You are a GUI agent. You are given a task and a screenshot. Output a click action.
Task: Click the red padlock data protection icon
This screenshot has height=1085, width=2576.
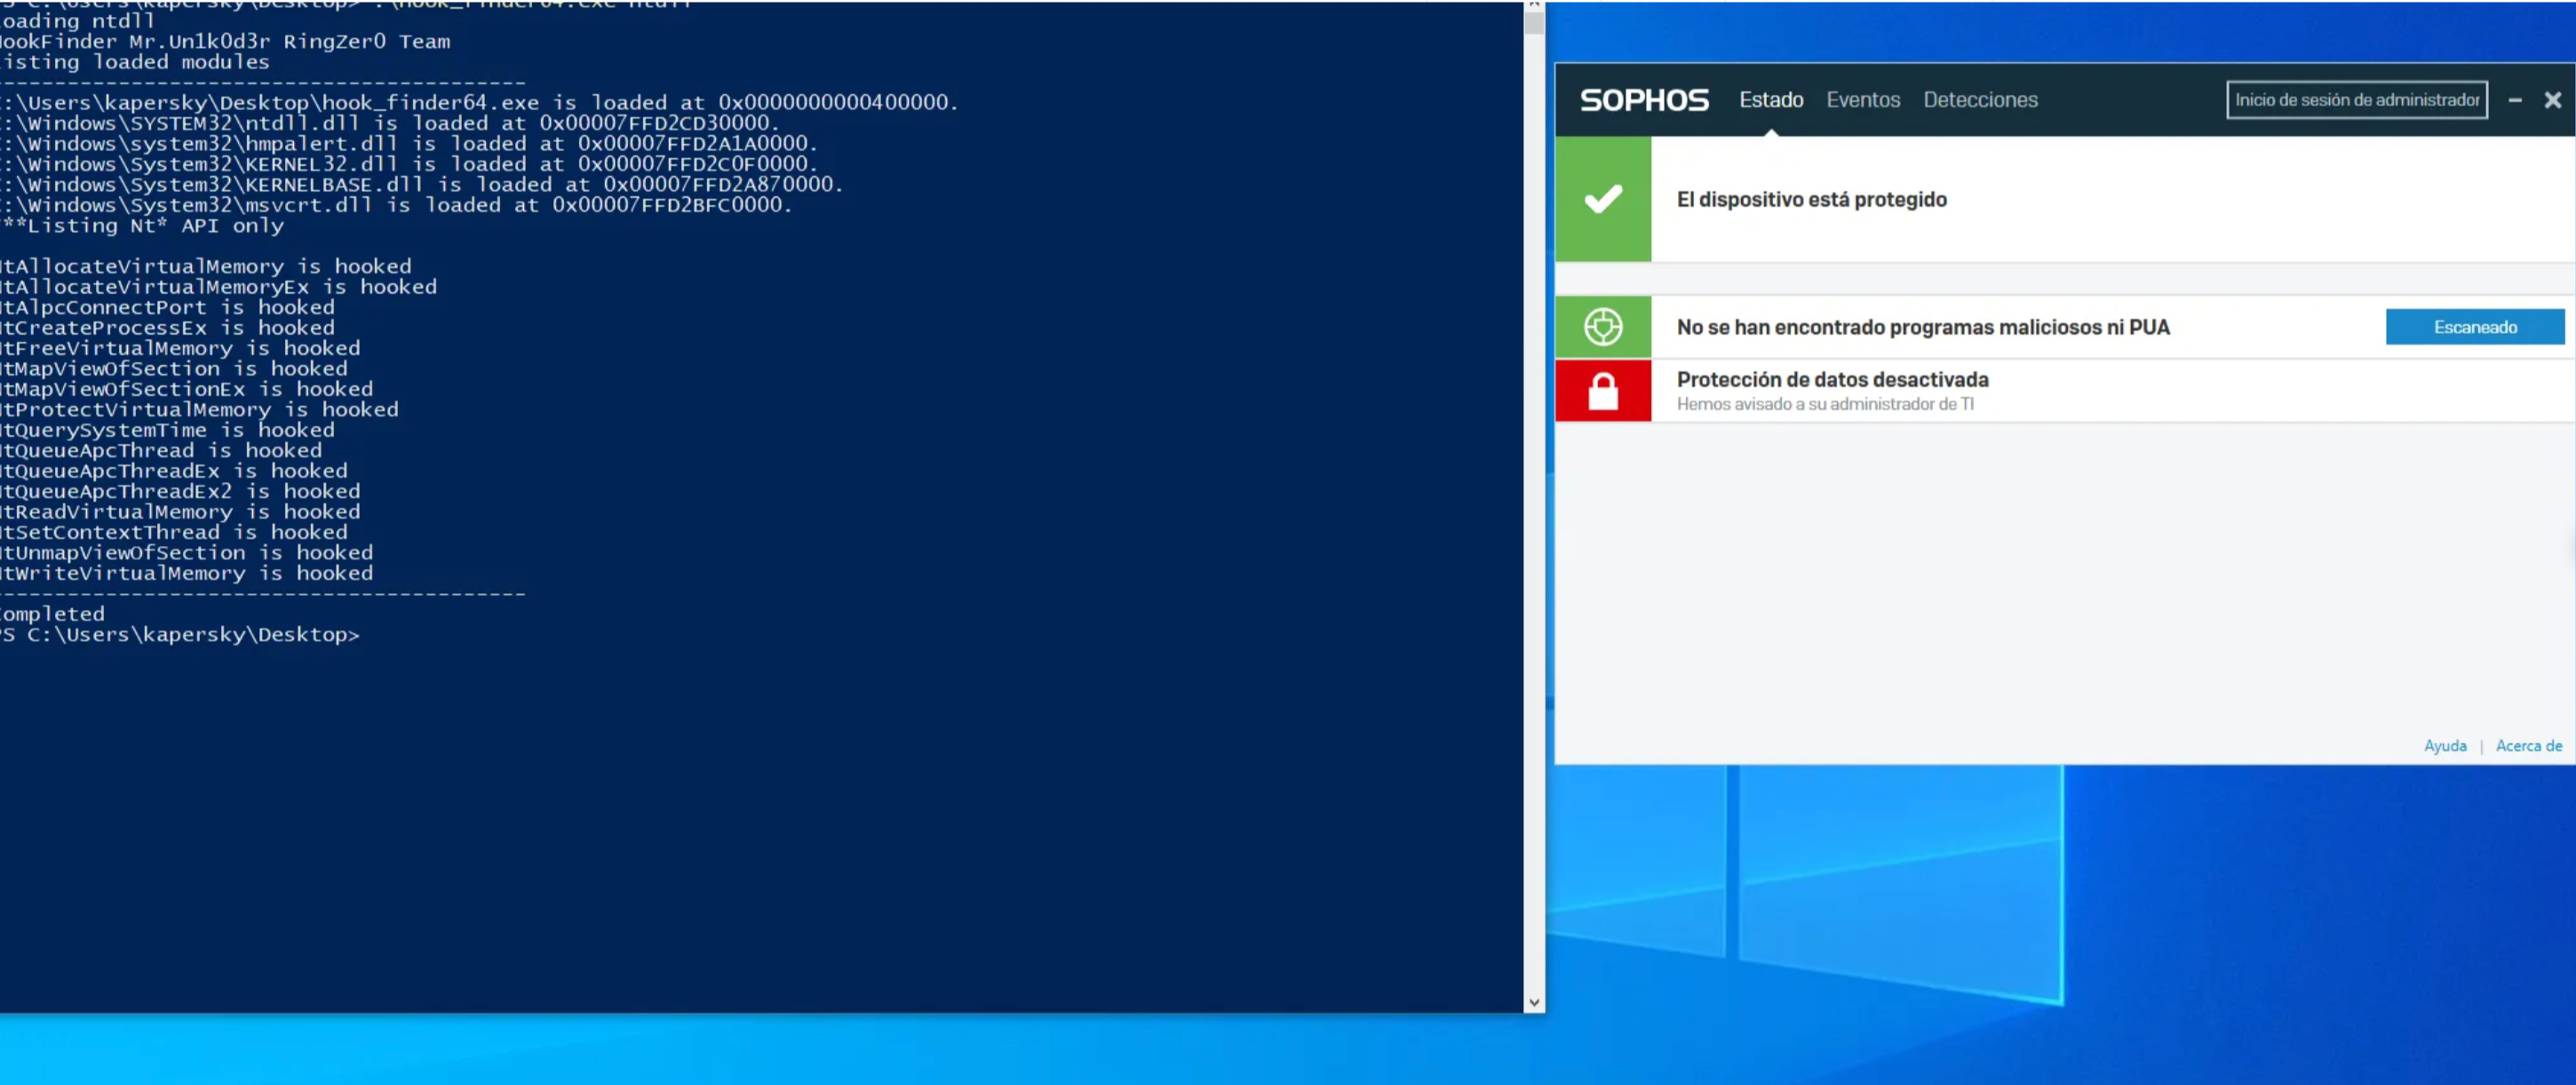tap(1603, 391)
